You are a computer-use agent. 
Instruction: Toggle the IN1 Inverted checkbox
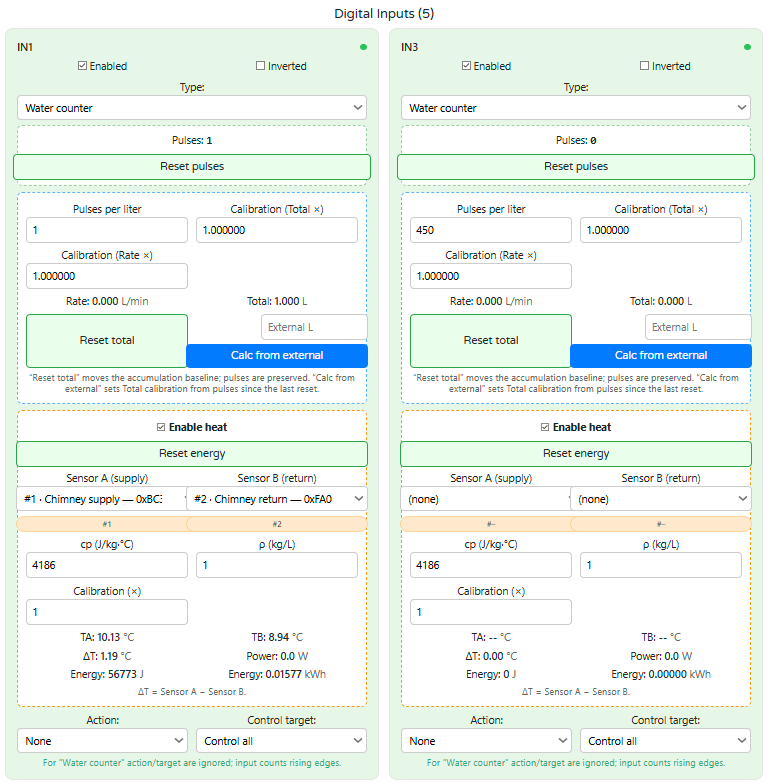[260, 66]
